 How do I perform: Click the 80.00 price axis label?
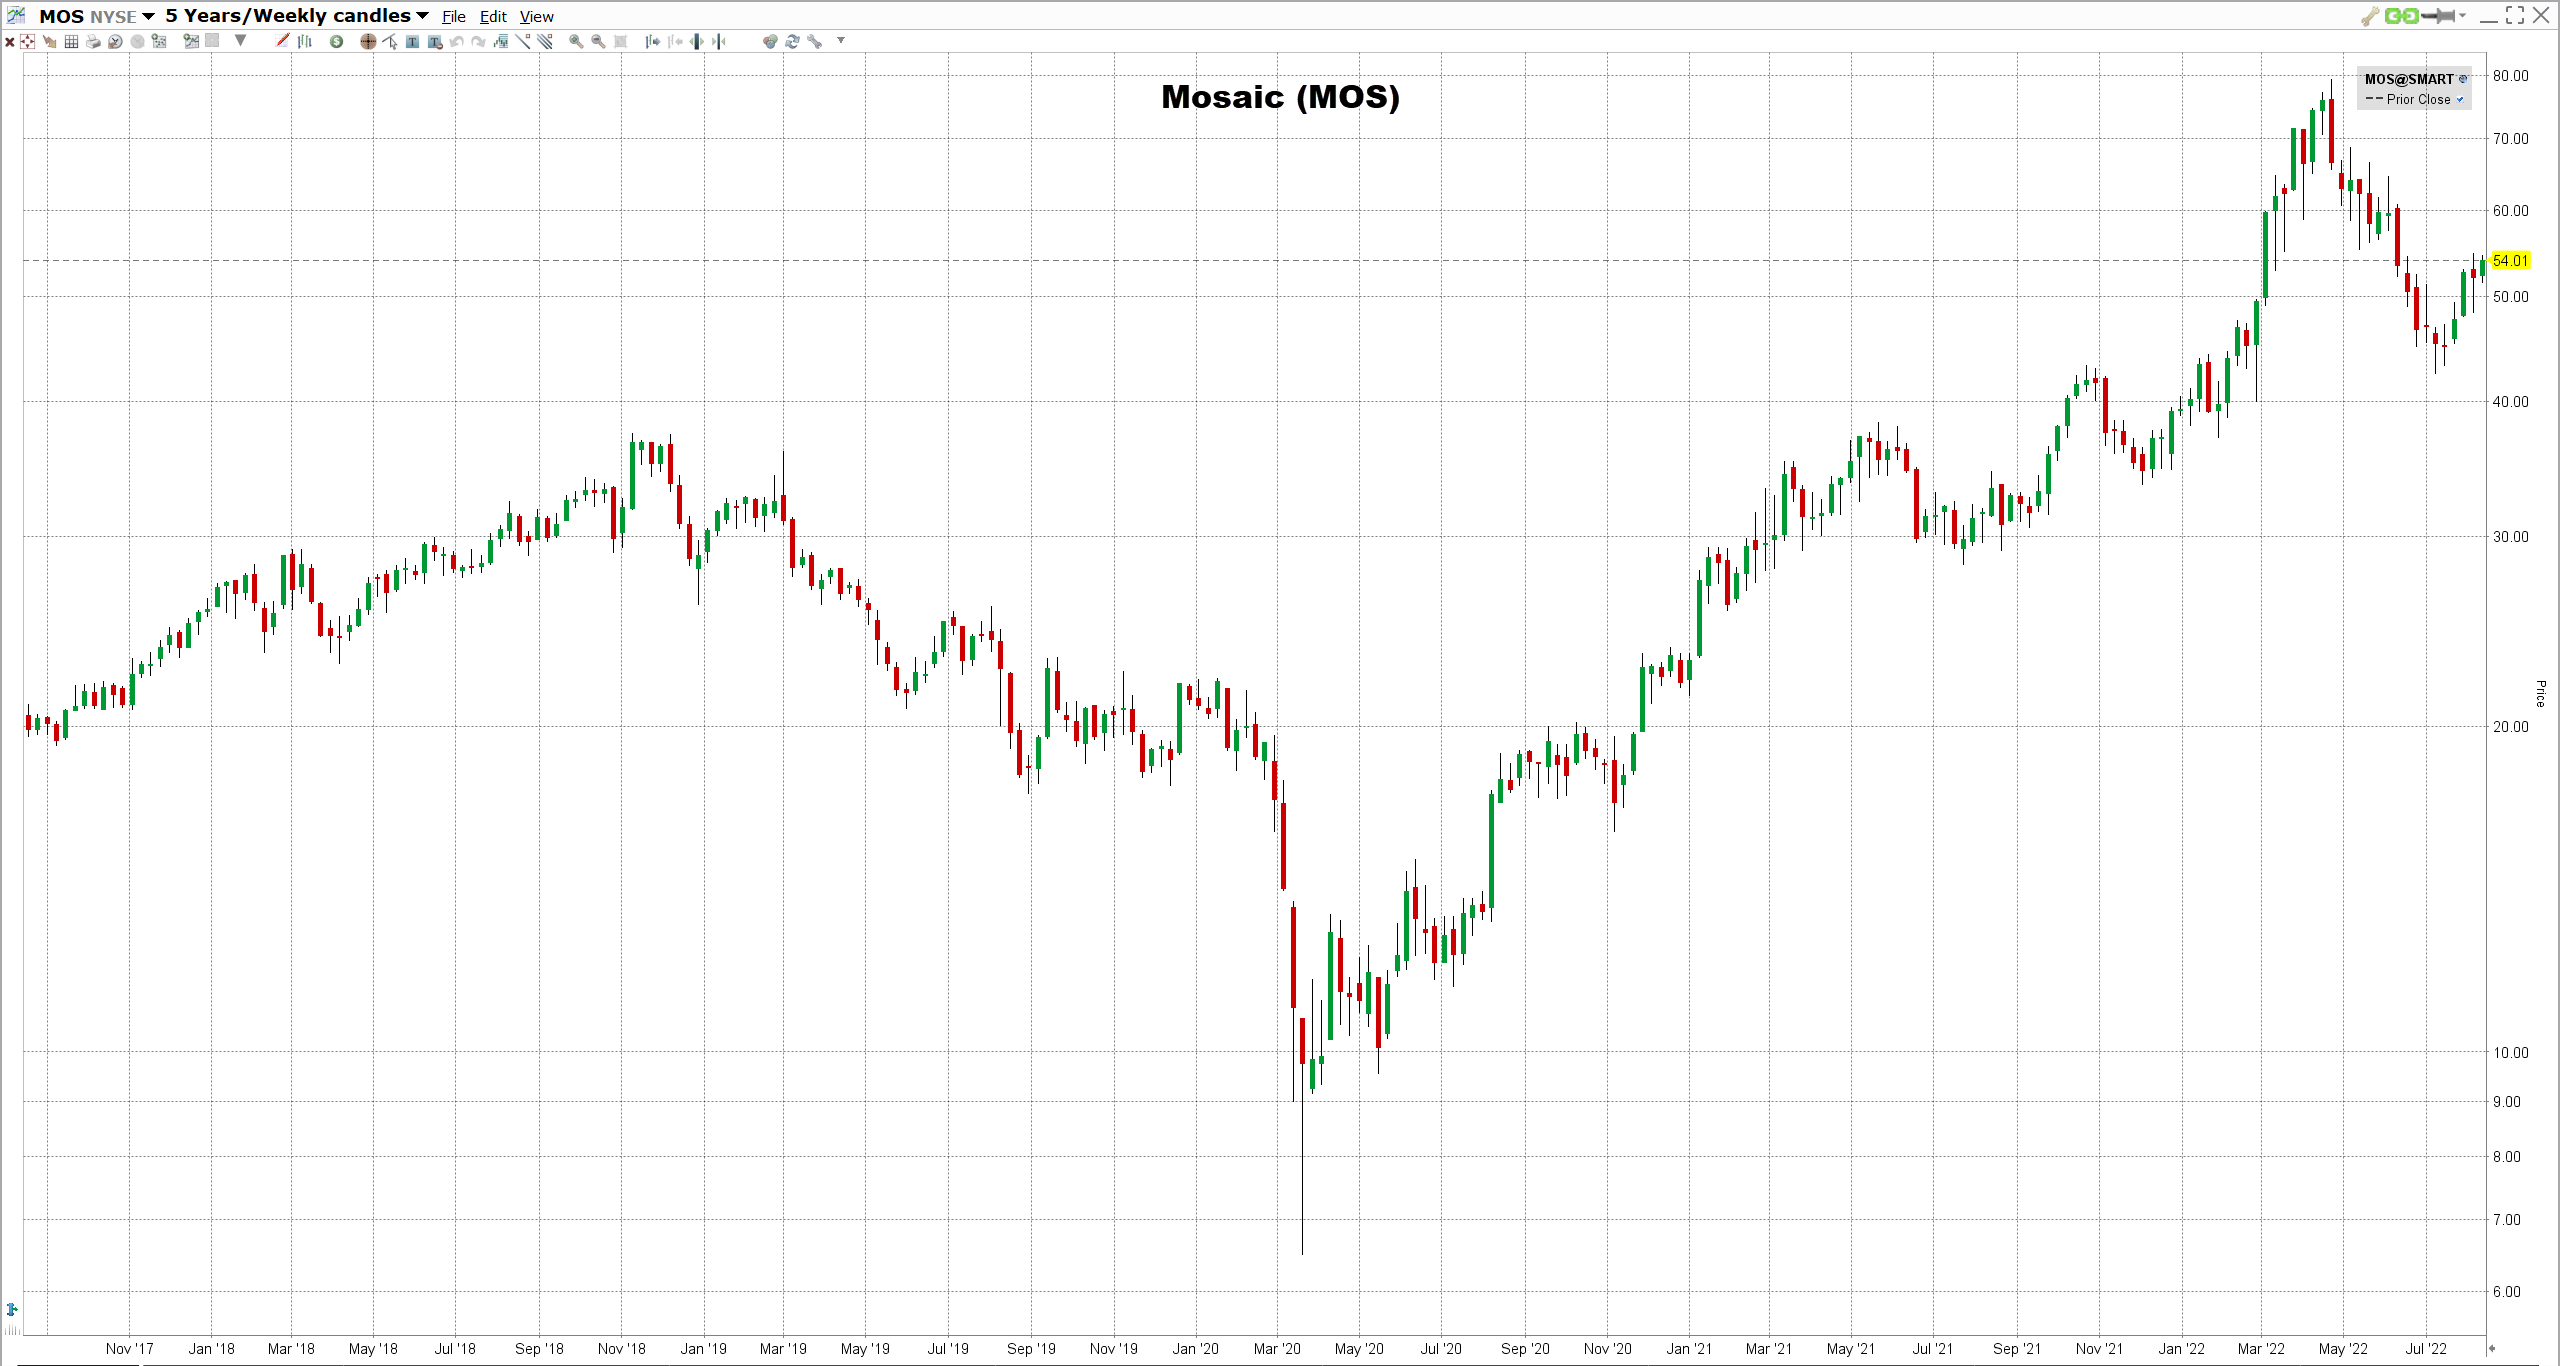[x=2510, y=76]
